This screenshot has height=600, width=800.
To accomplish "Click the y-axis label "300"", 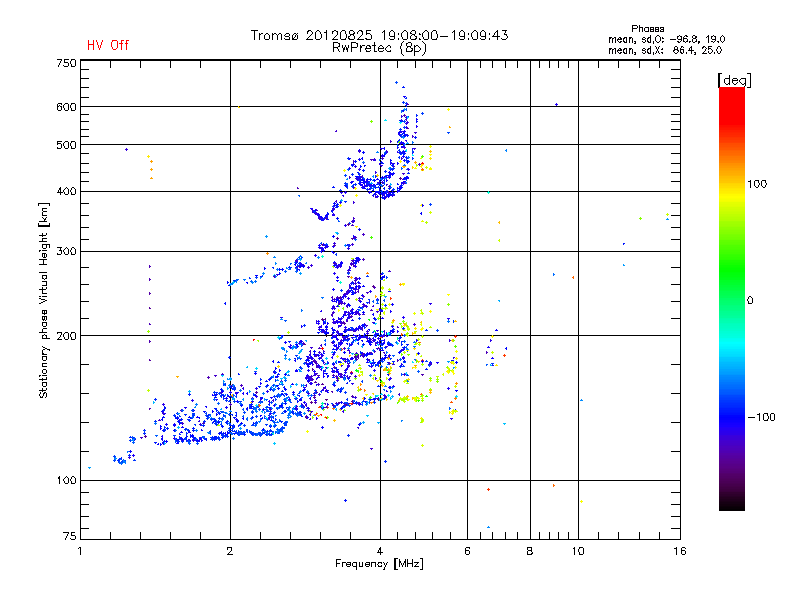I will pyautogui.click(x=66, y=252).
